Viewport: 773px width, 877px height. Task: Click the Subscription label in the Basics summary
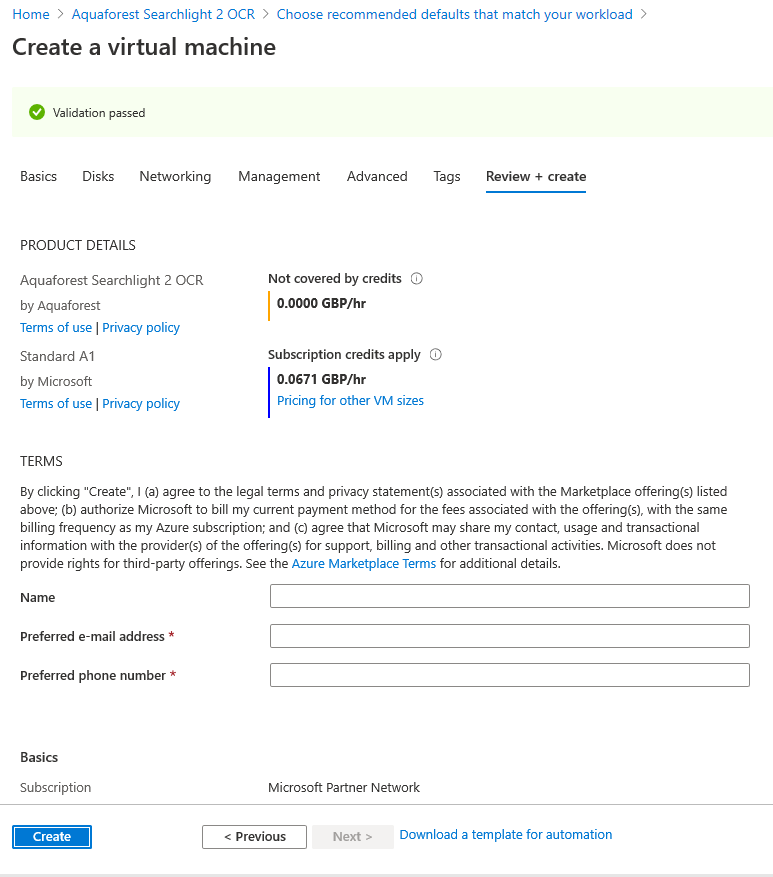[55, 788]
